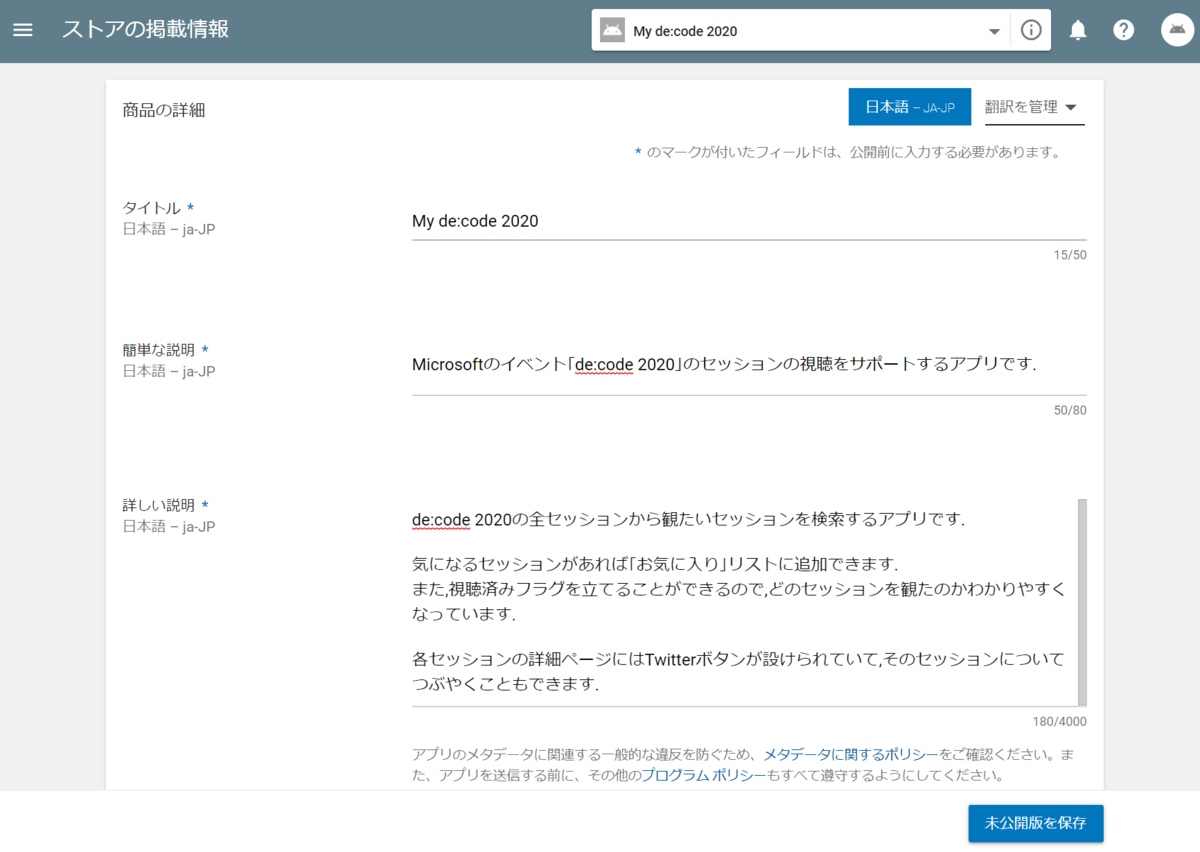
Task: Click the 50/80 character counter
Action: click(1070, 410)
